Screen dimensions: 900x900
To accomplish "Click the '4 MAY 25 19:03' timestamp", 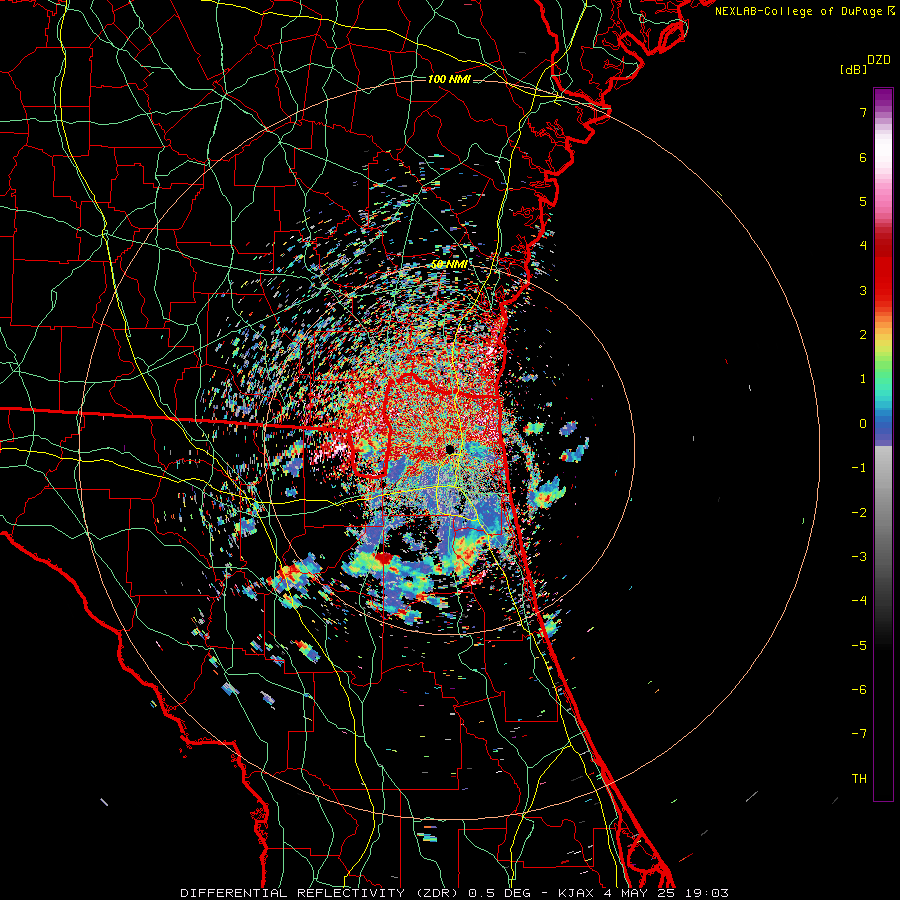I will click(x=666, y=893).
